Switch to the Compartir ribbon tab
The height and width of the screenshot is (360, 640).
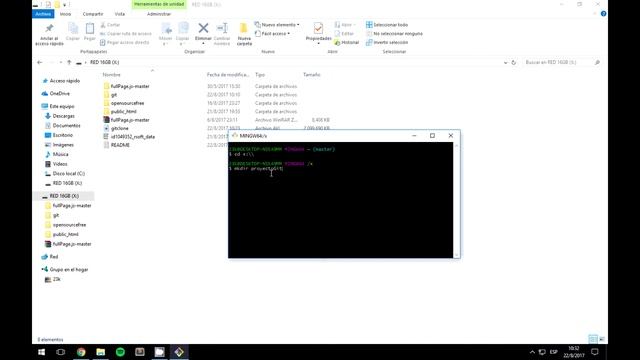point(93,14)
